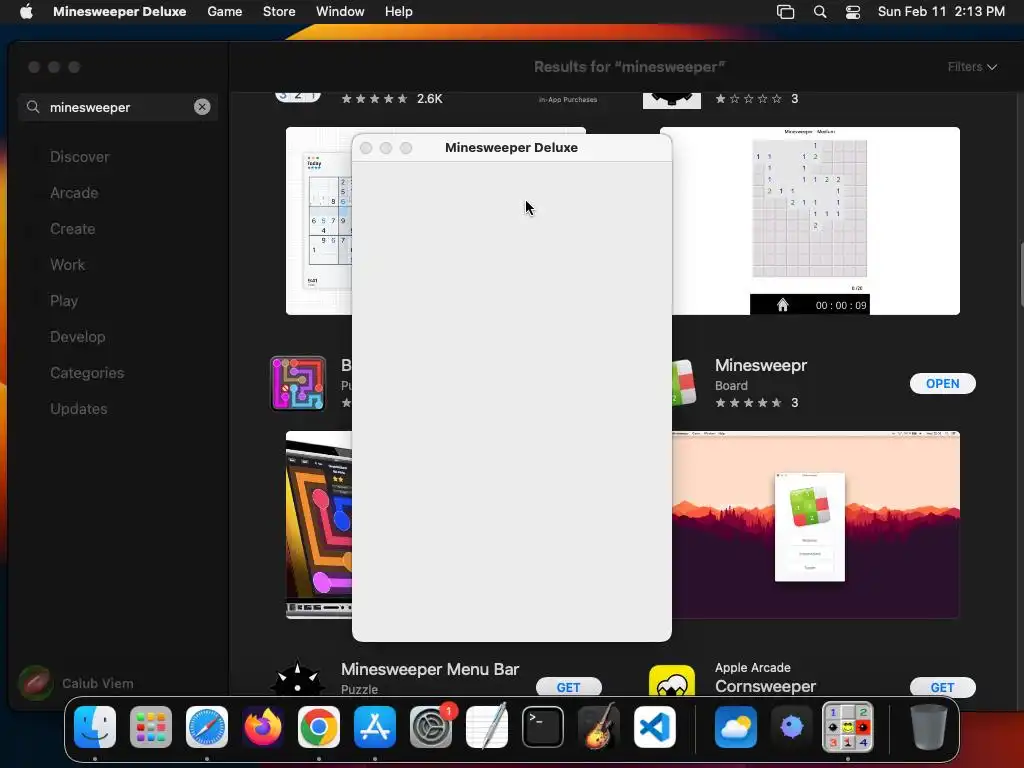Open Firefox from the dock

[x=263, y=727]
